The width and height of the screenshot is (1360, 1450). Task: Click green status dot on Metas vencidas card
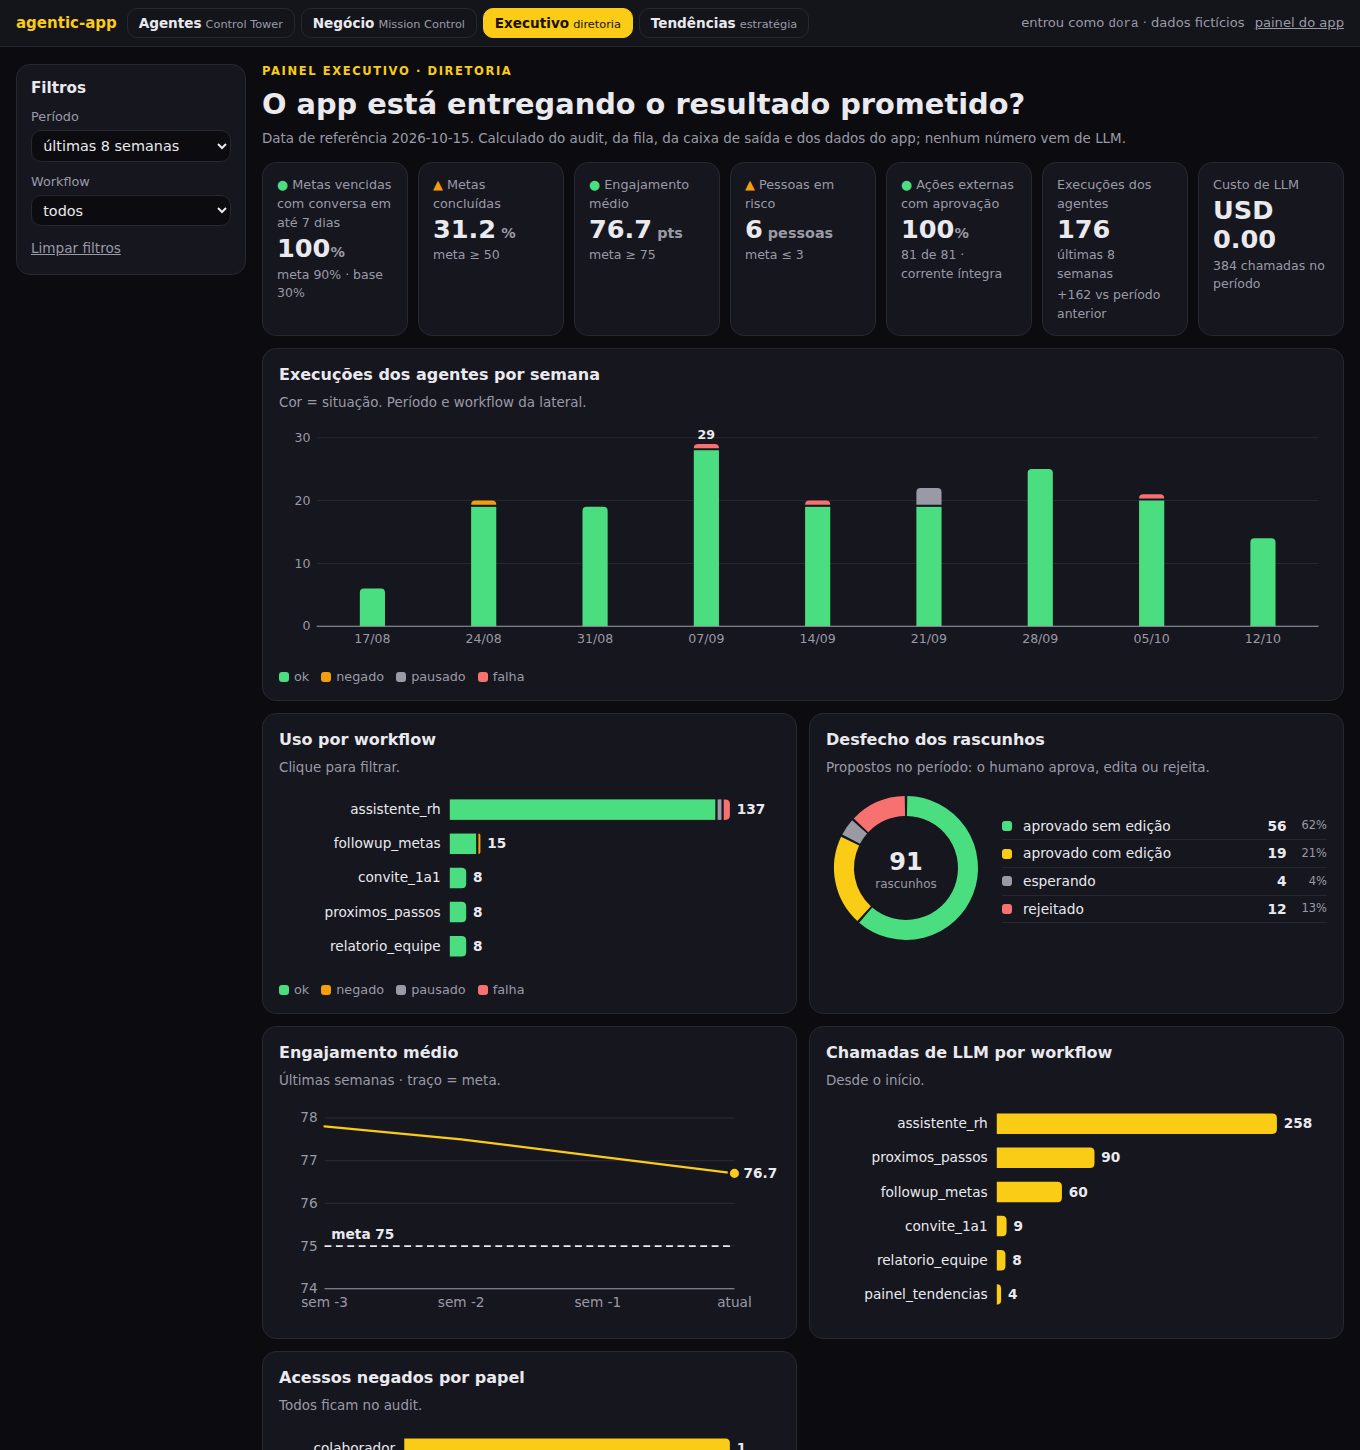click(282, 185)
